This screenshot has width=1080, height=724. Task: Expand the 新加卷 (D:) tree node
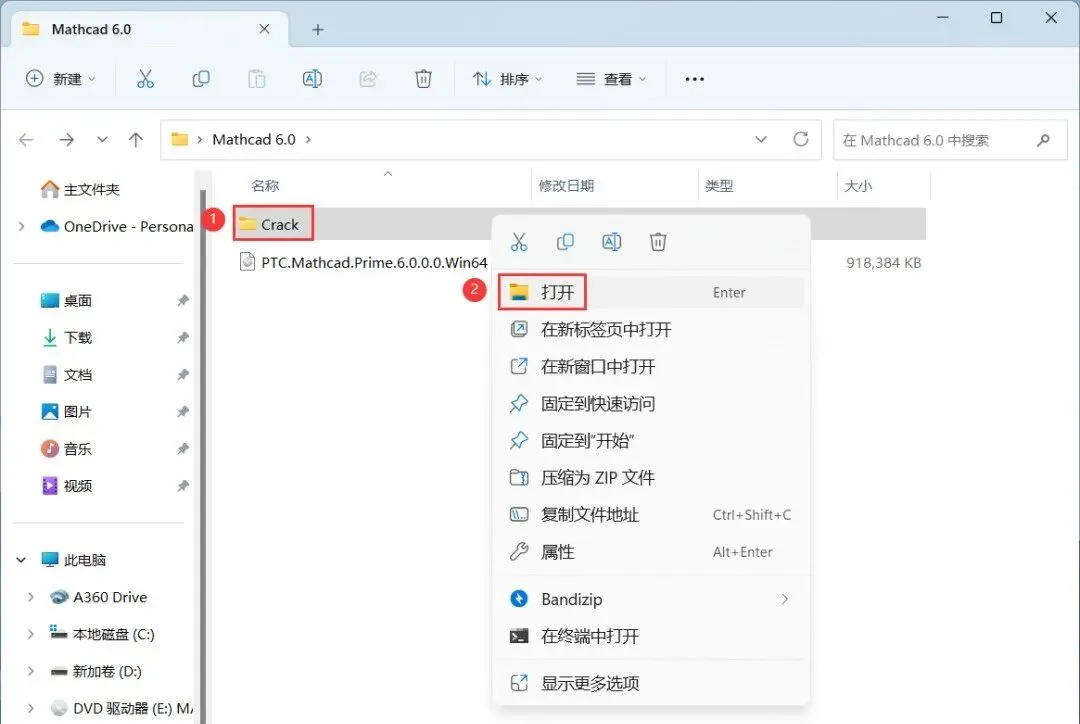click(x=30, y=672)
